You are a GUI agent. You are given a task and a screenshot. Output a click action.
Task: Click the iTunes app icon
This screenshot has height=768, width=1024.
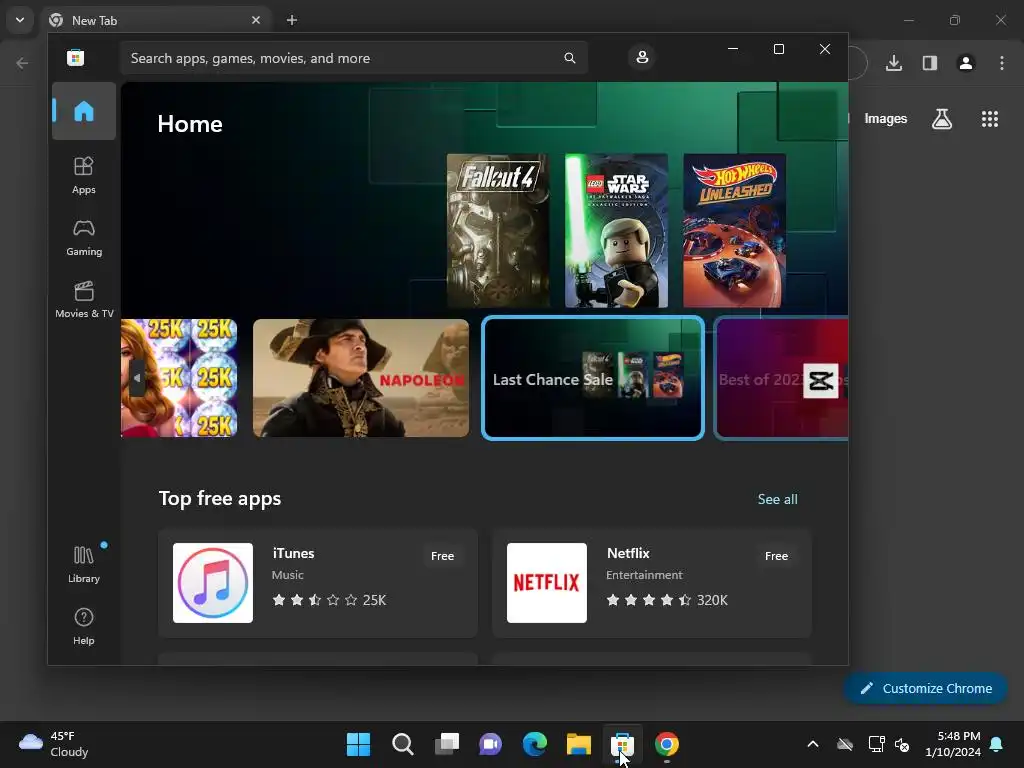(x=213, y=583)
